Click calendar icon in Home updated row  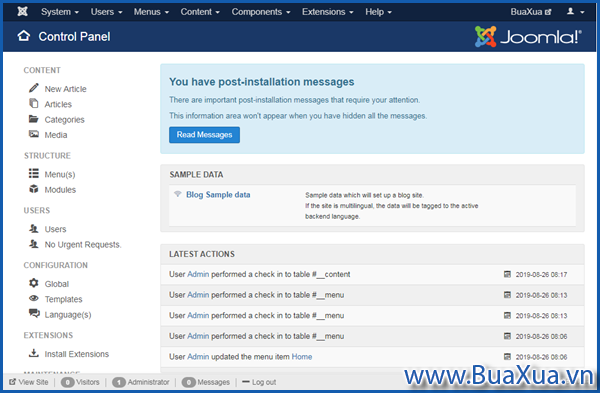click(x=507, y=356)
